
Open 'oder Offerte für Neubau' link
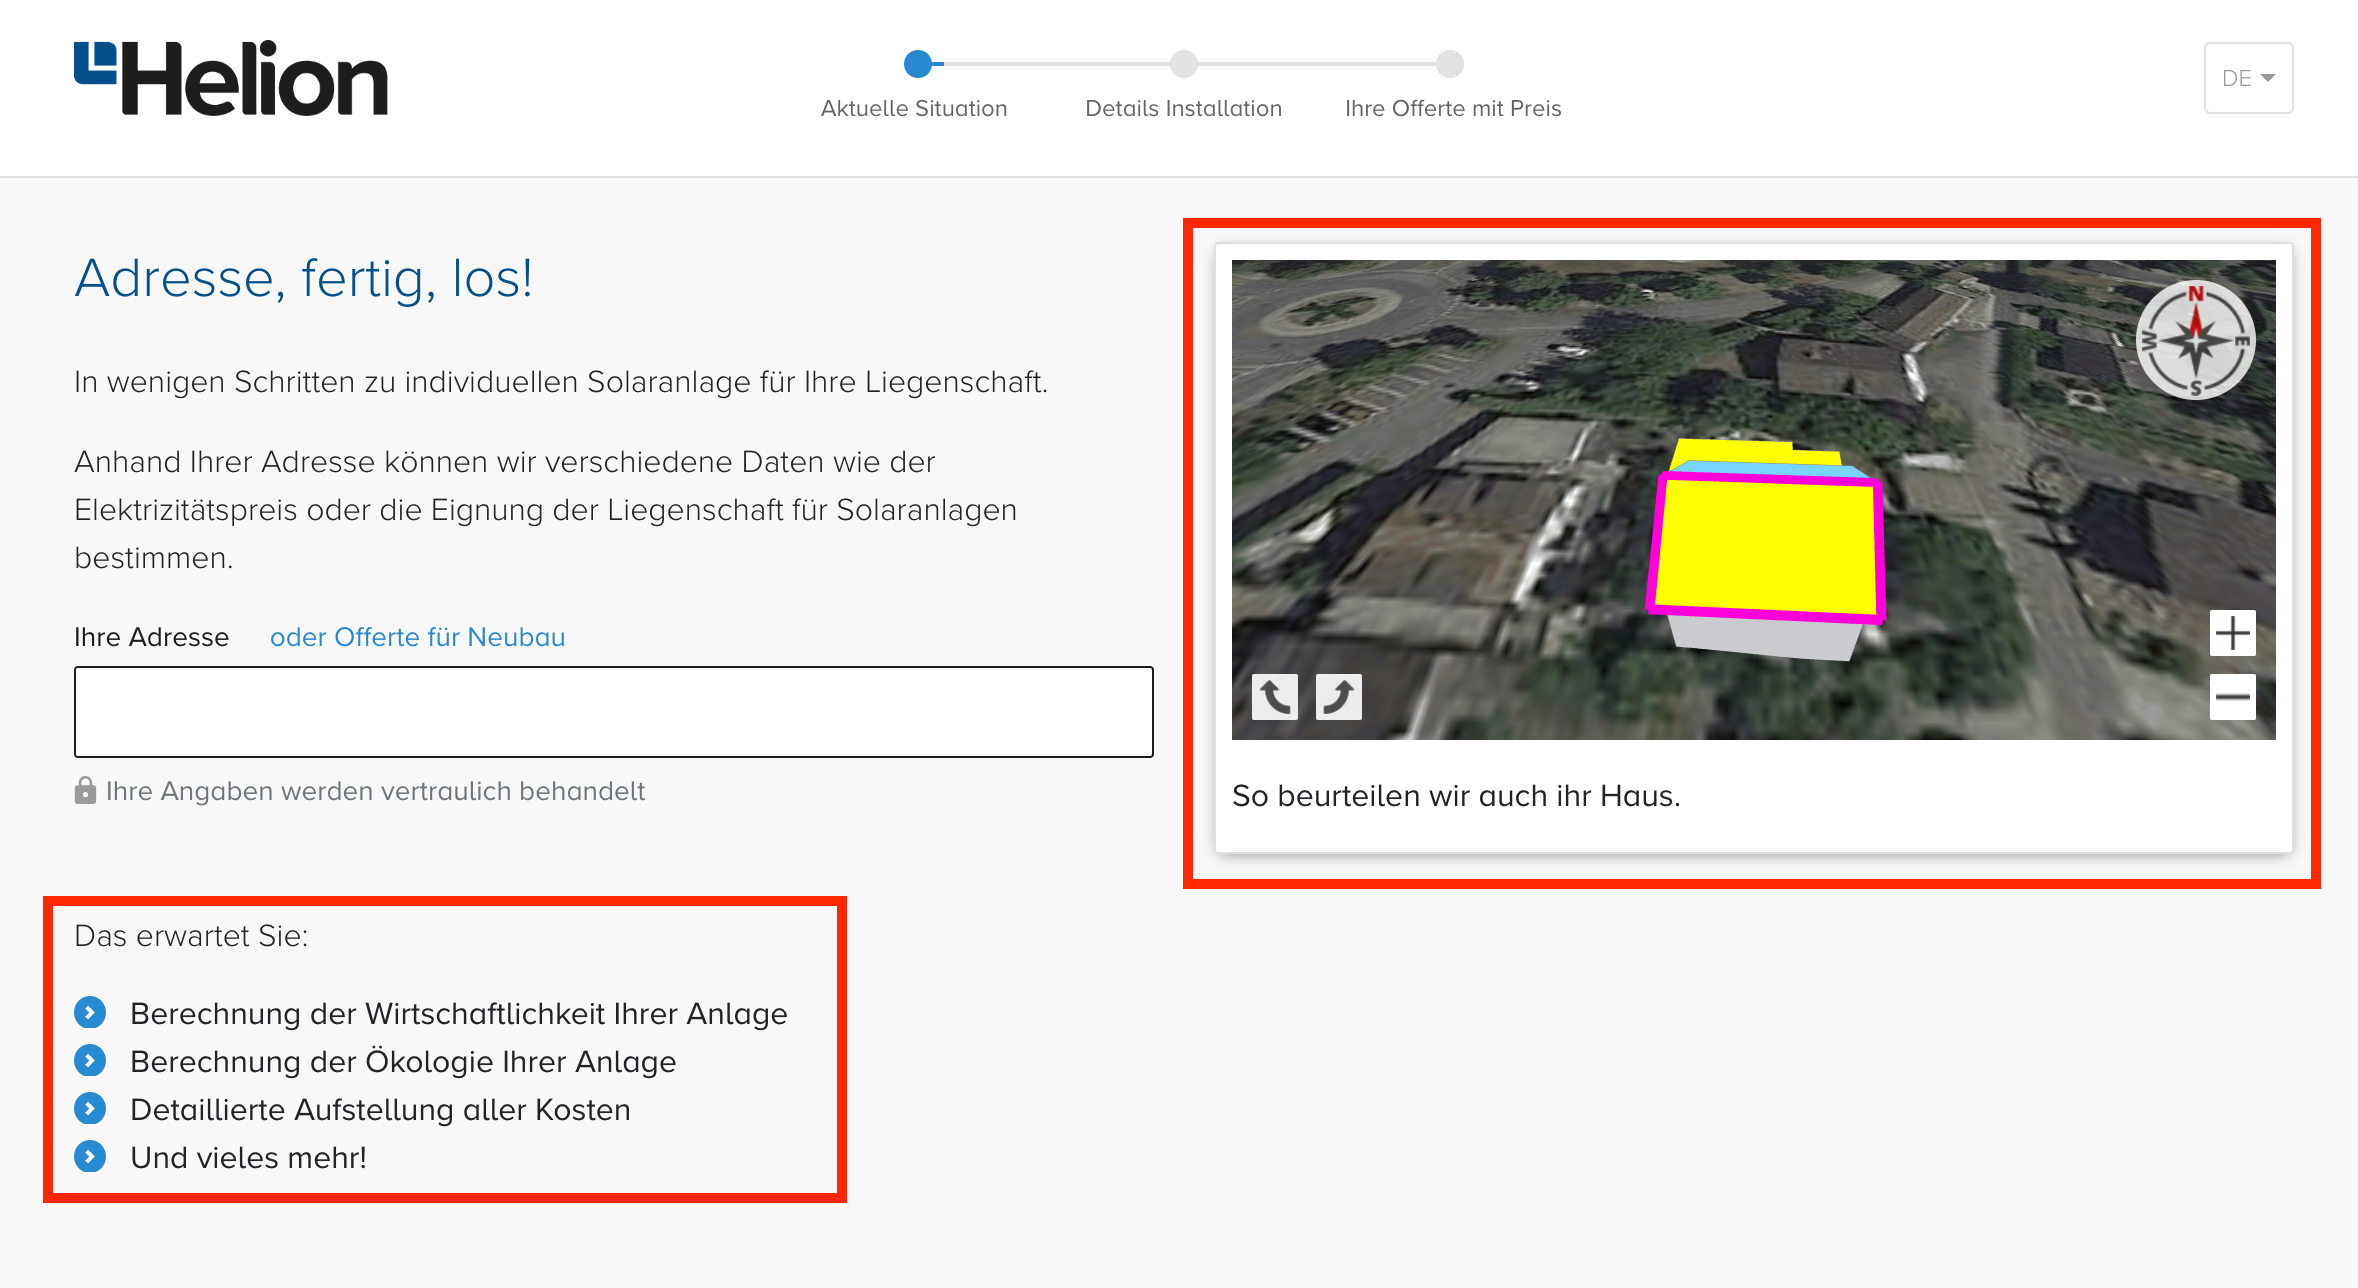pos(417,637)
